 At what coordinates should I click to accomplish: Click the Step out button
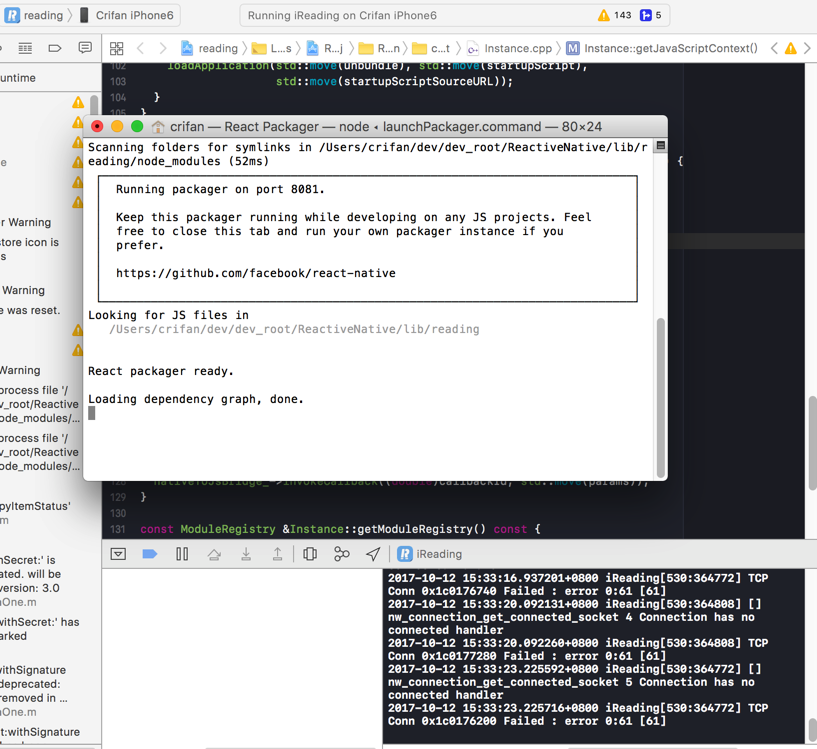click(278, 554)
